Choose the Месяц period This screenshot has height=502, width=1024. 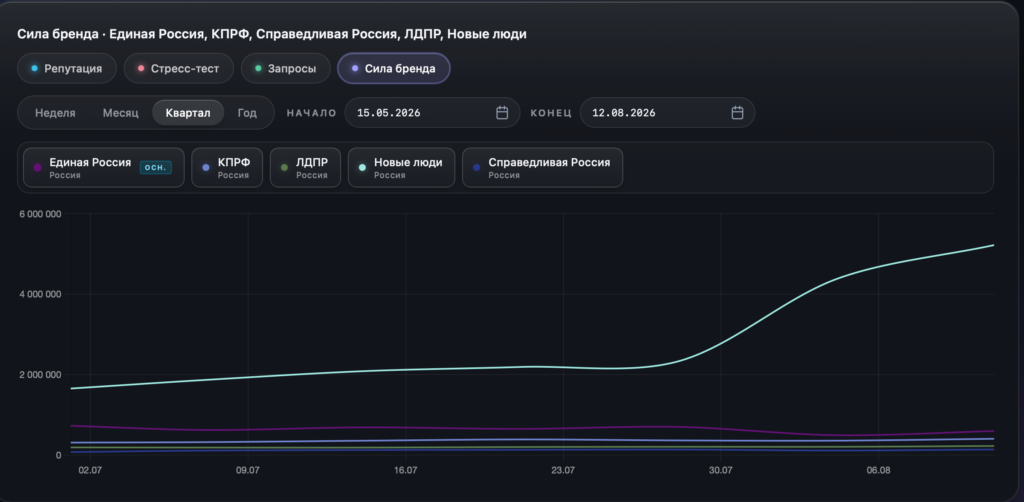click(121, 113)
